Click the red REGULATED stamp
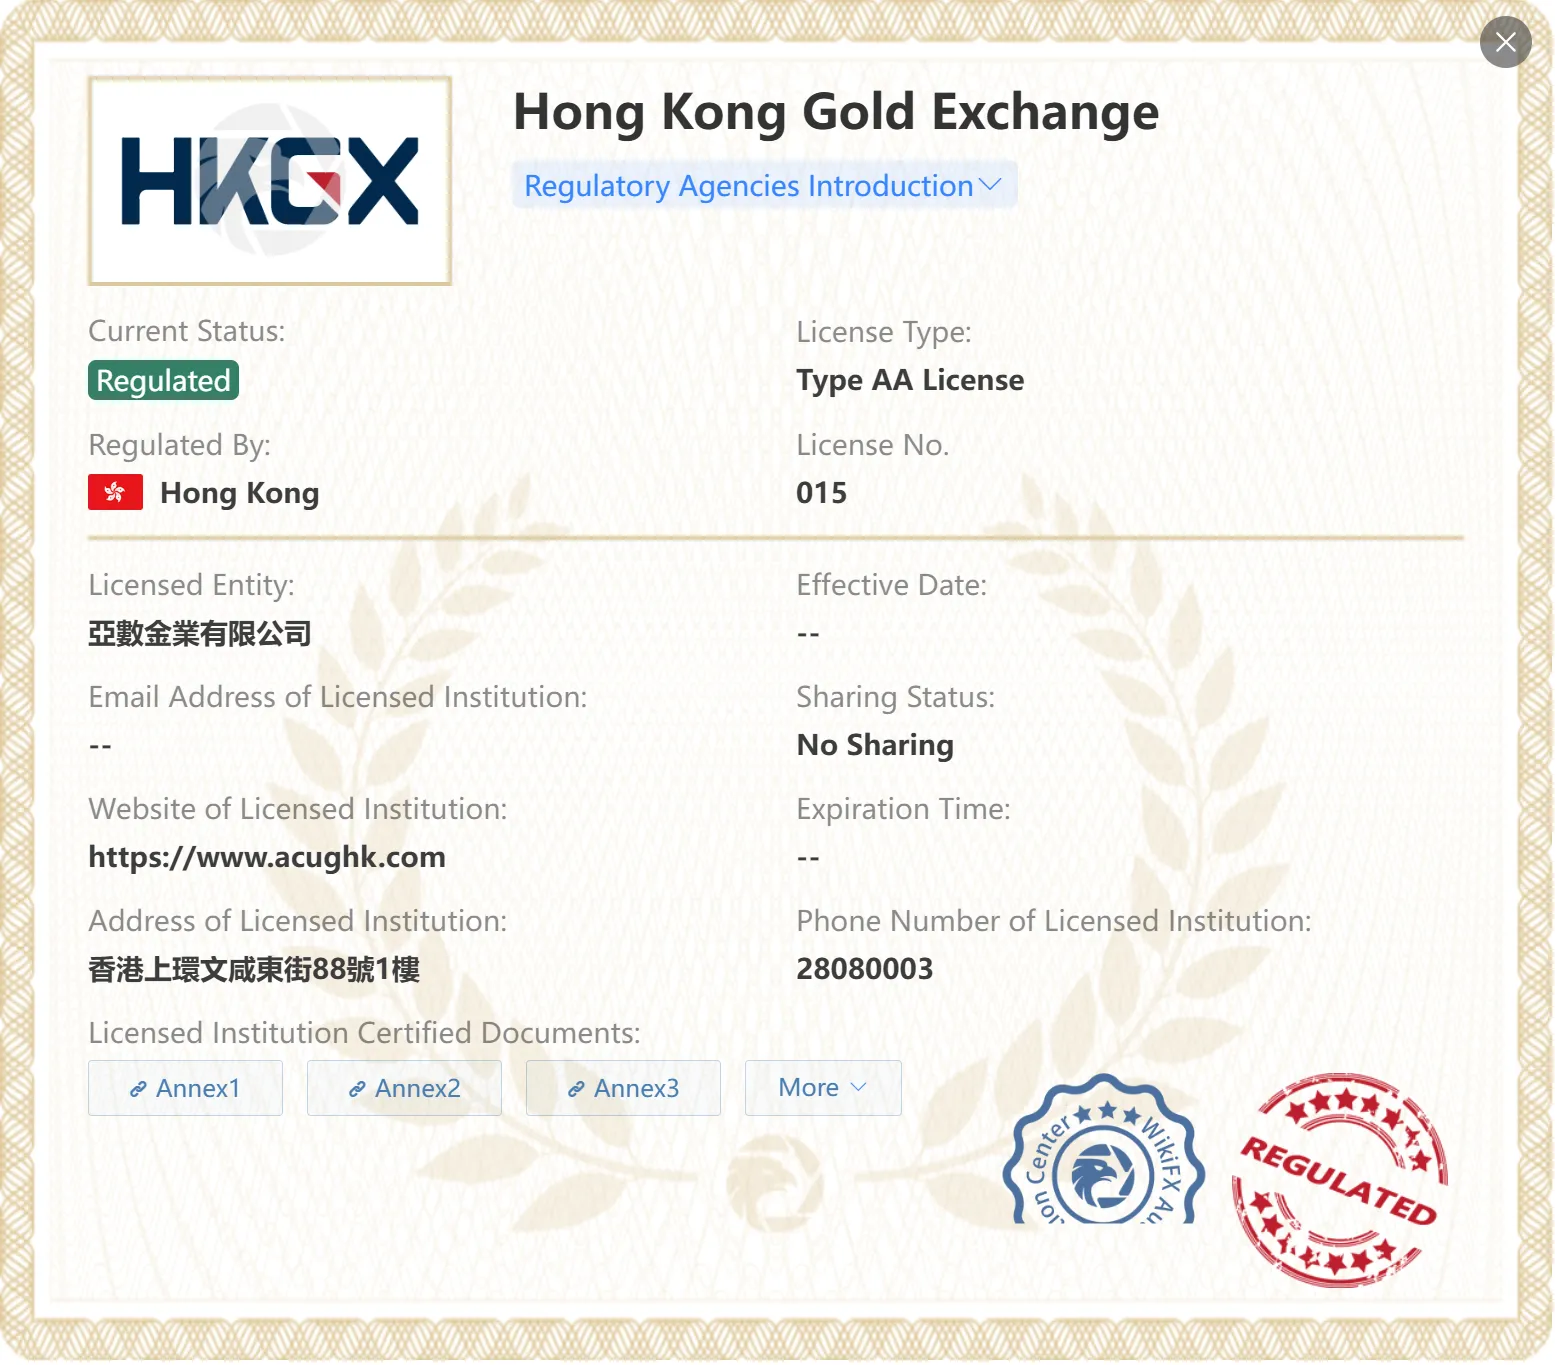This screenshot has width=1555, height=1365. [x=1340, y=1180]
